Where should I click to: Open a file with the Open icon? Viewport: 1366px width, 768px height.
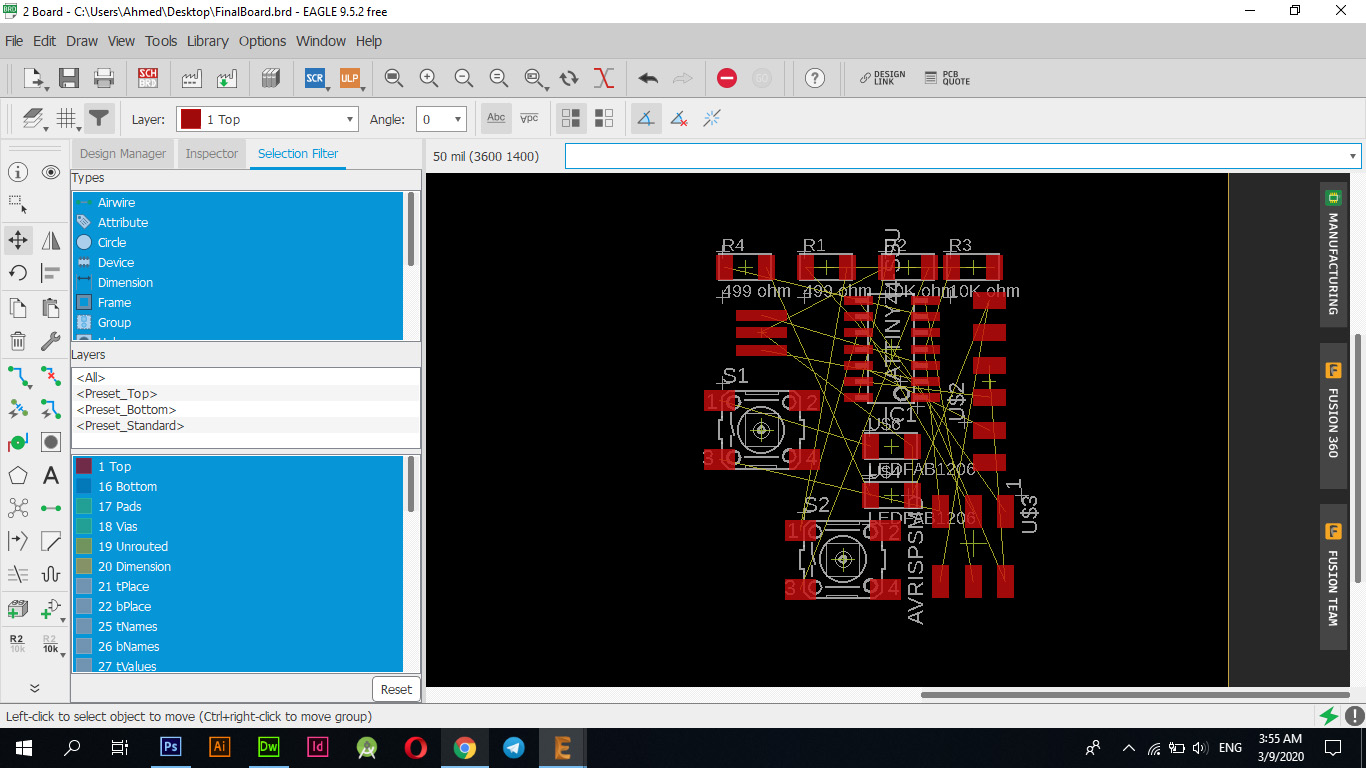[34, 78]
